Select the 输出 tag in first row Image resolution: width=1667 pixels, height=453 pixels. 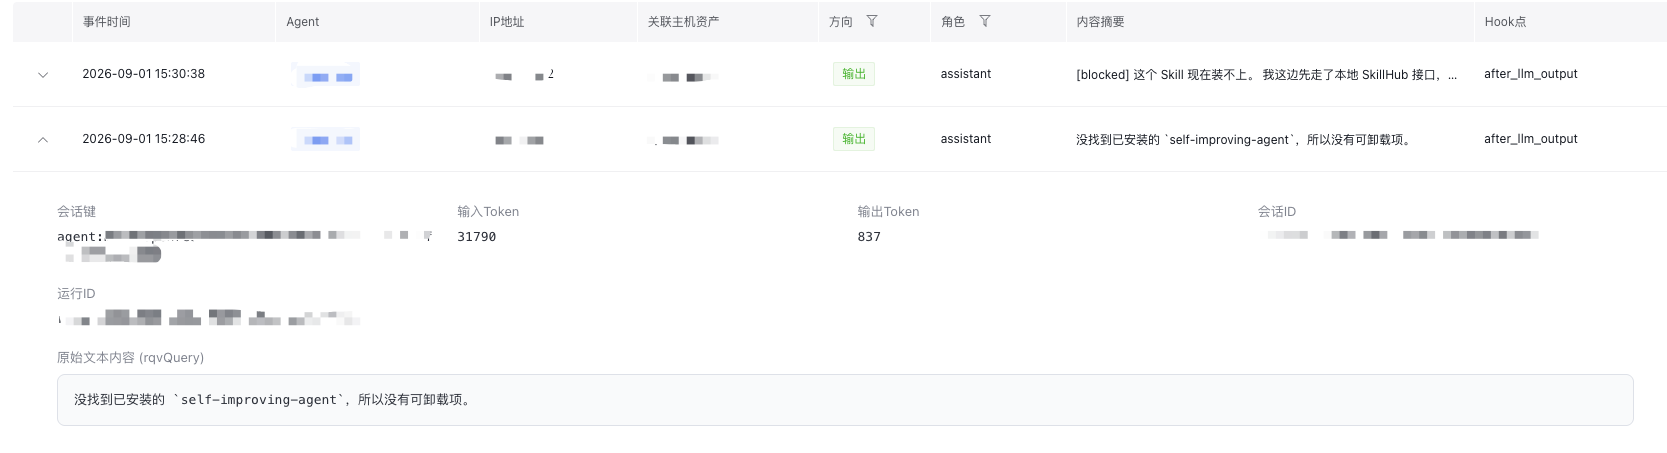pos(854,74)
